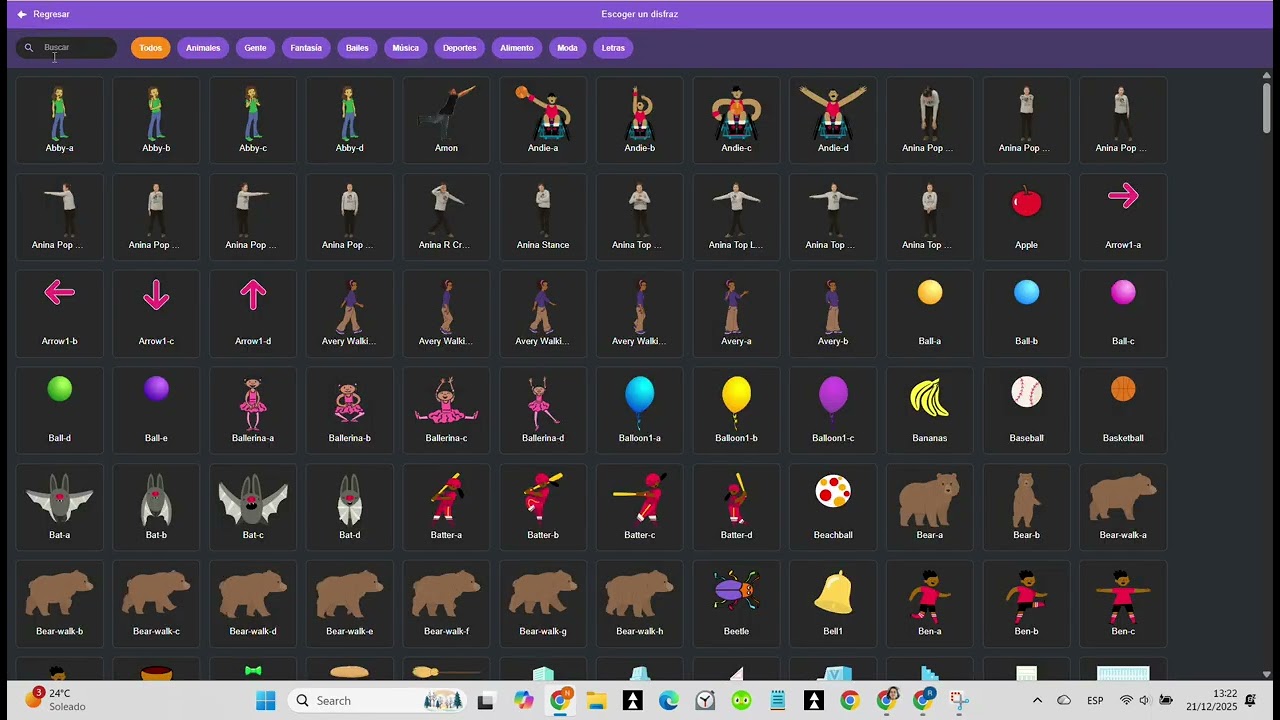
Task: Show Alimento costumes
Action: pos(517,47)
